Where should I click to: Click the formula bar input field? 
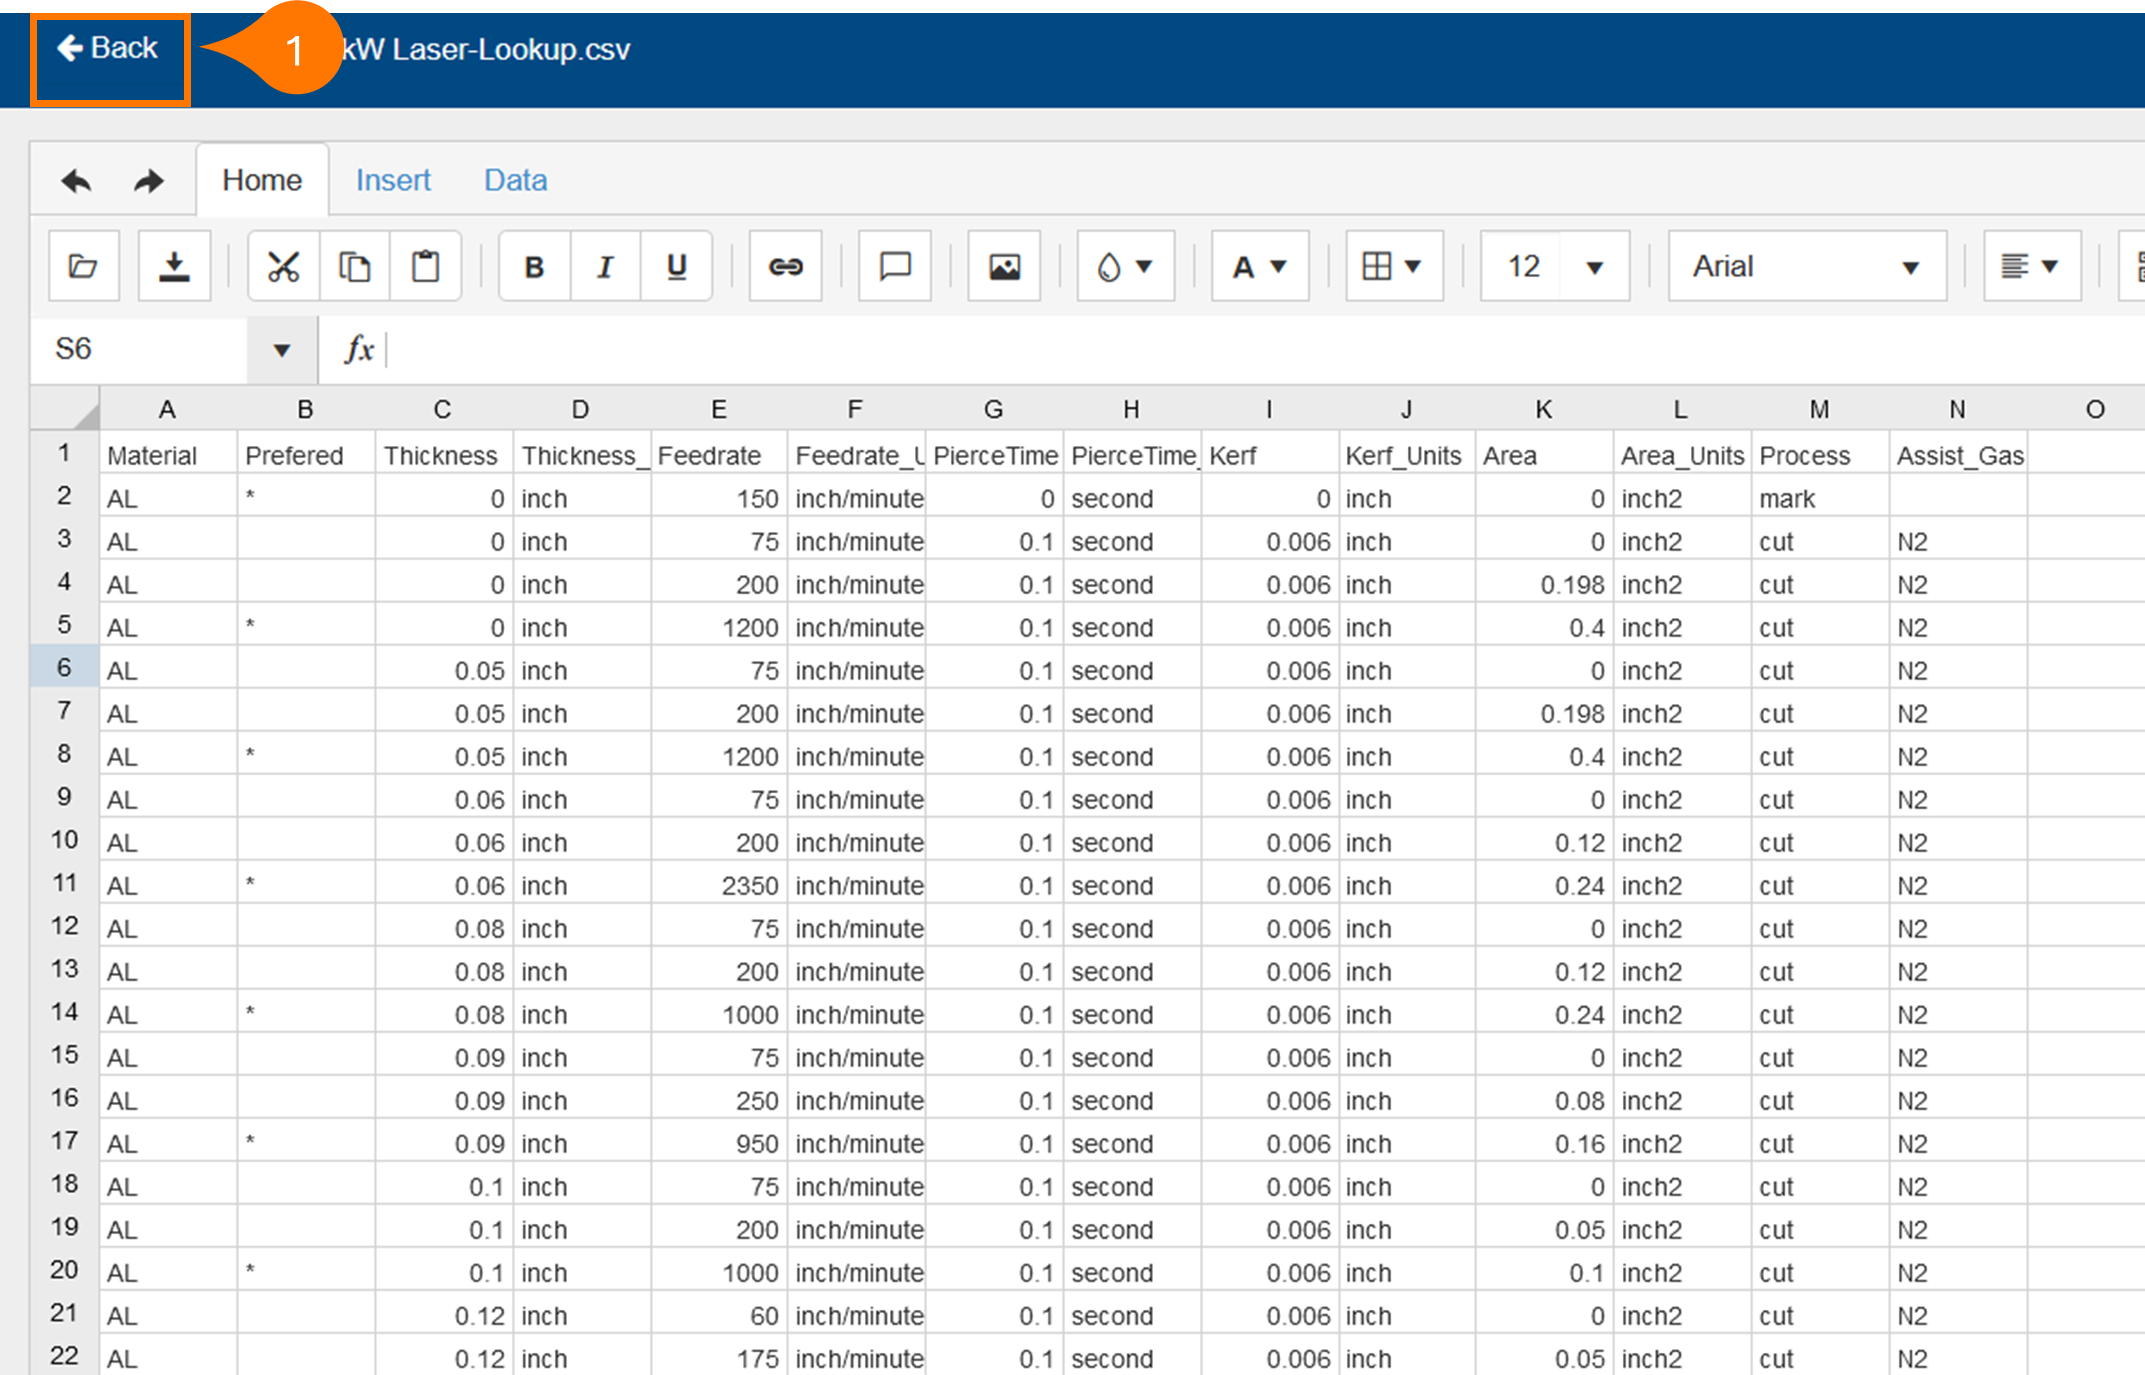tap(1200, 350)
